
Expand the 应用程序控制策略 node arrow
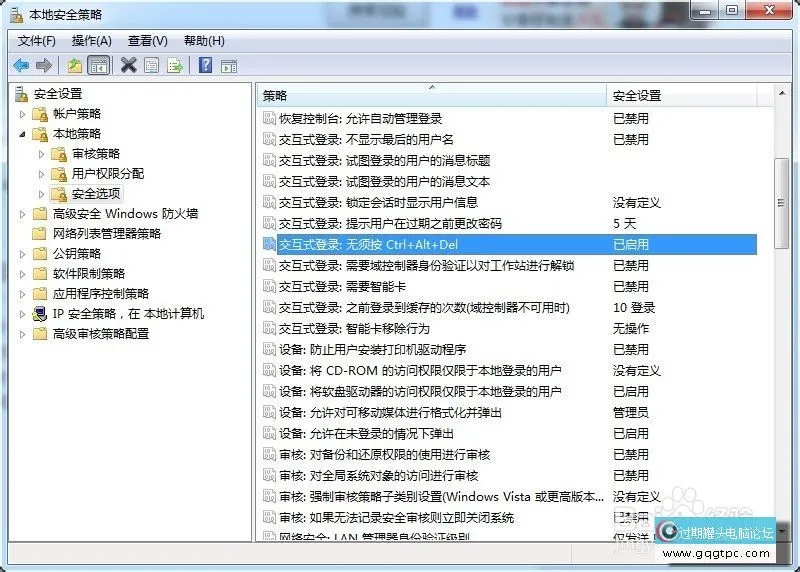[x=22, y=294]
